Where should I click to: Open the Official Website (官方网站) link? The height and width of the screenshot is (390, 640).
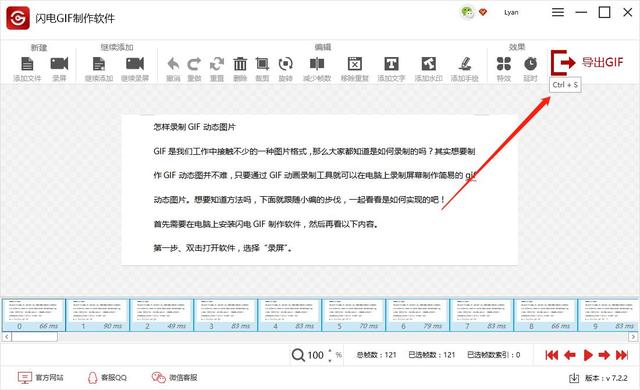coord(41,377)
